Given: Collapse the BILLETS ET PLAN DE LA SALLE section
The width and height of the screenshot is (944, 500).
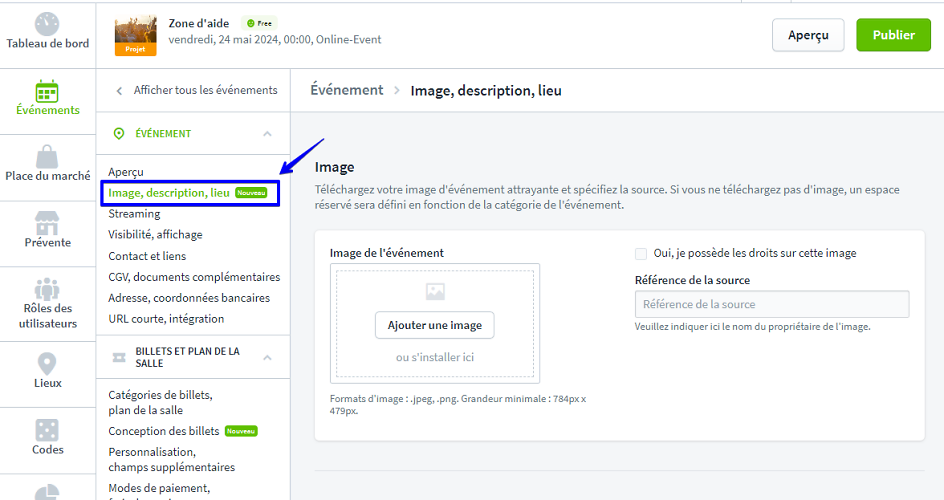Looking at the screenshot, I should [x=267, y=357].
